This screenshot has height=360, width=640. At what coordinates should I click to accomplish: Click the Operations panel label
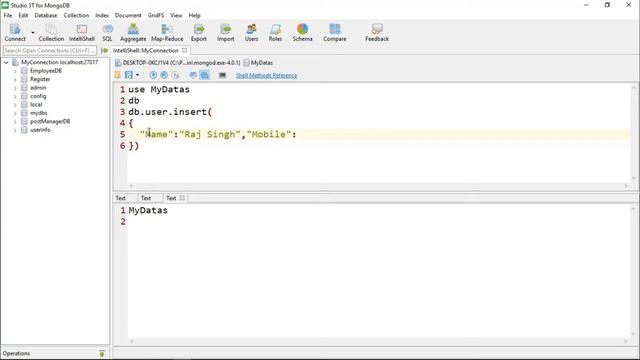pyautogui.click(x=16, y=353)
